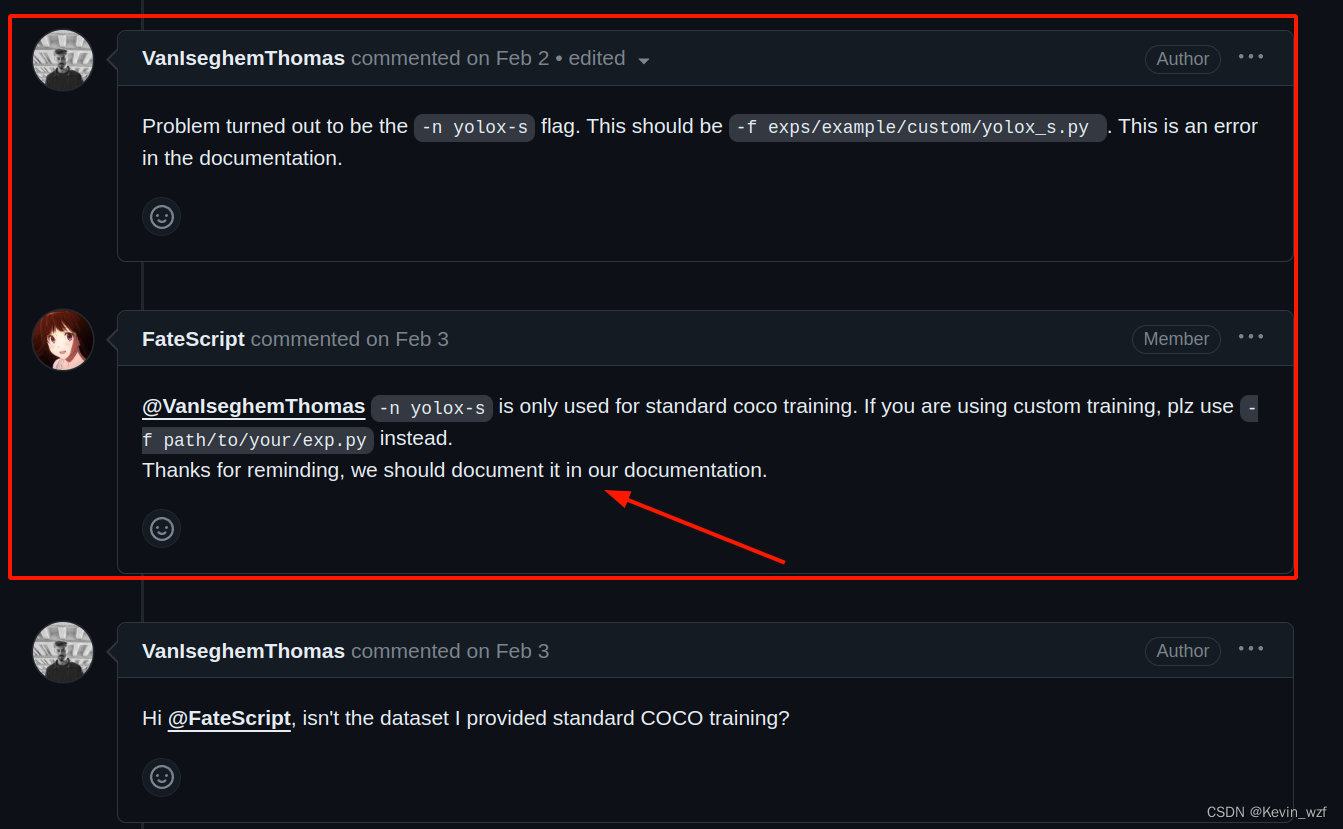This screenshot has height=829, width=1343.
Task: Click the Member badge on FateScript's comment
Action: tap(1176, 339)
